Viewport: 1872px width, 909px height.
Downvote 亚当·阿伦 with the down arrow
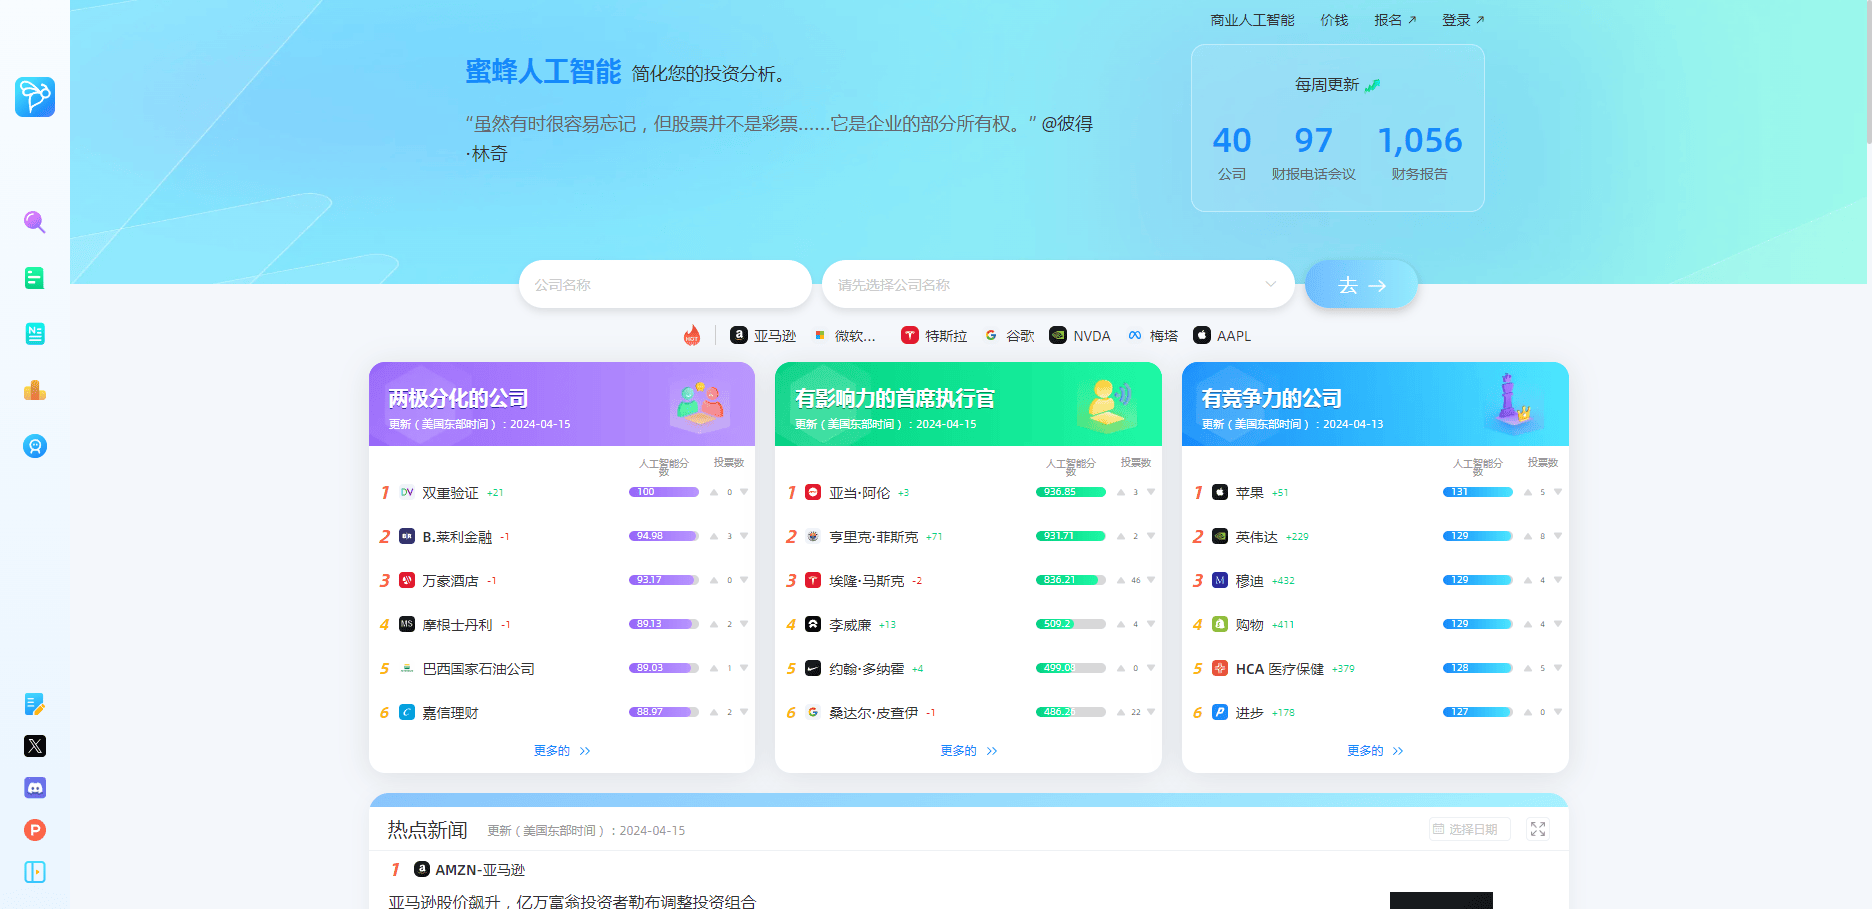(1151, 492)
